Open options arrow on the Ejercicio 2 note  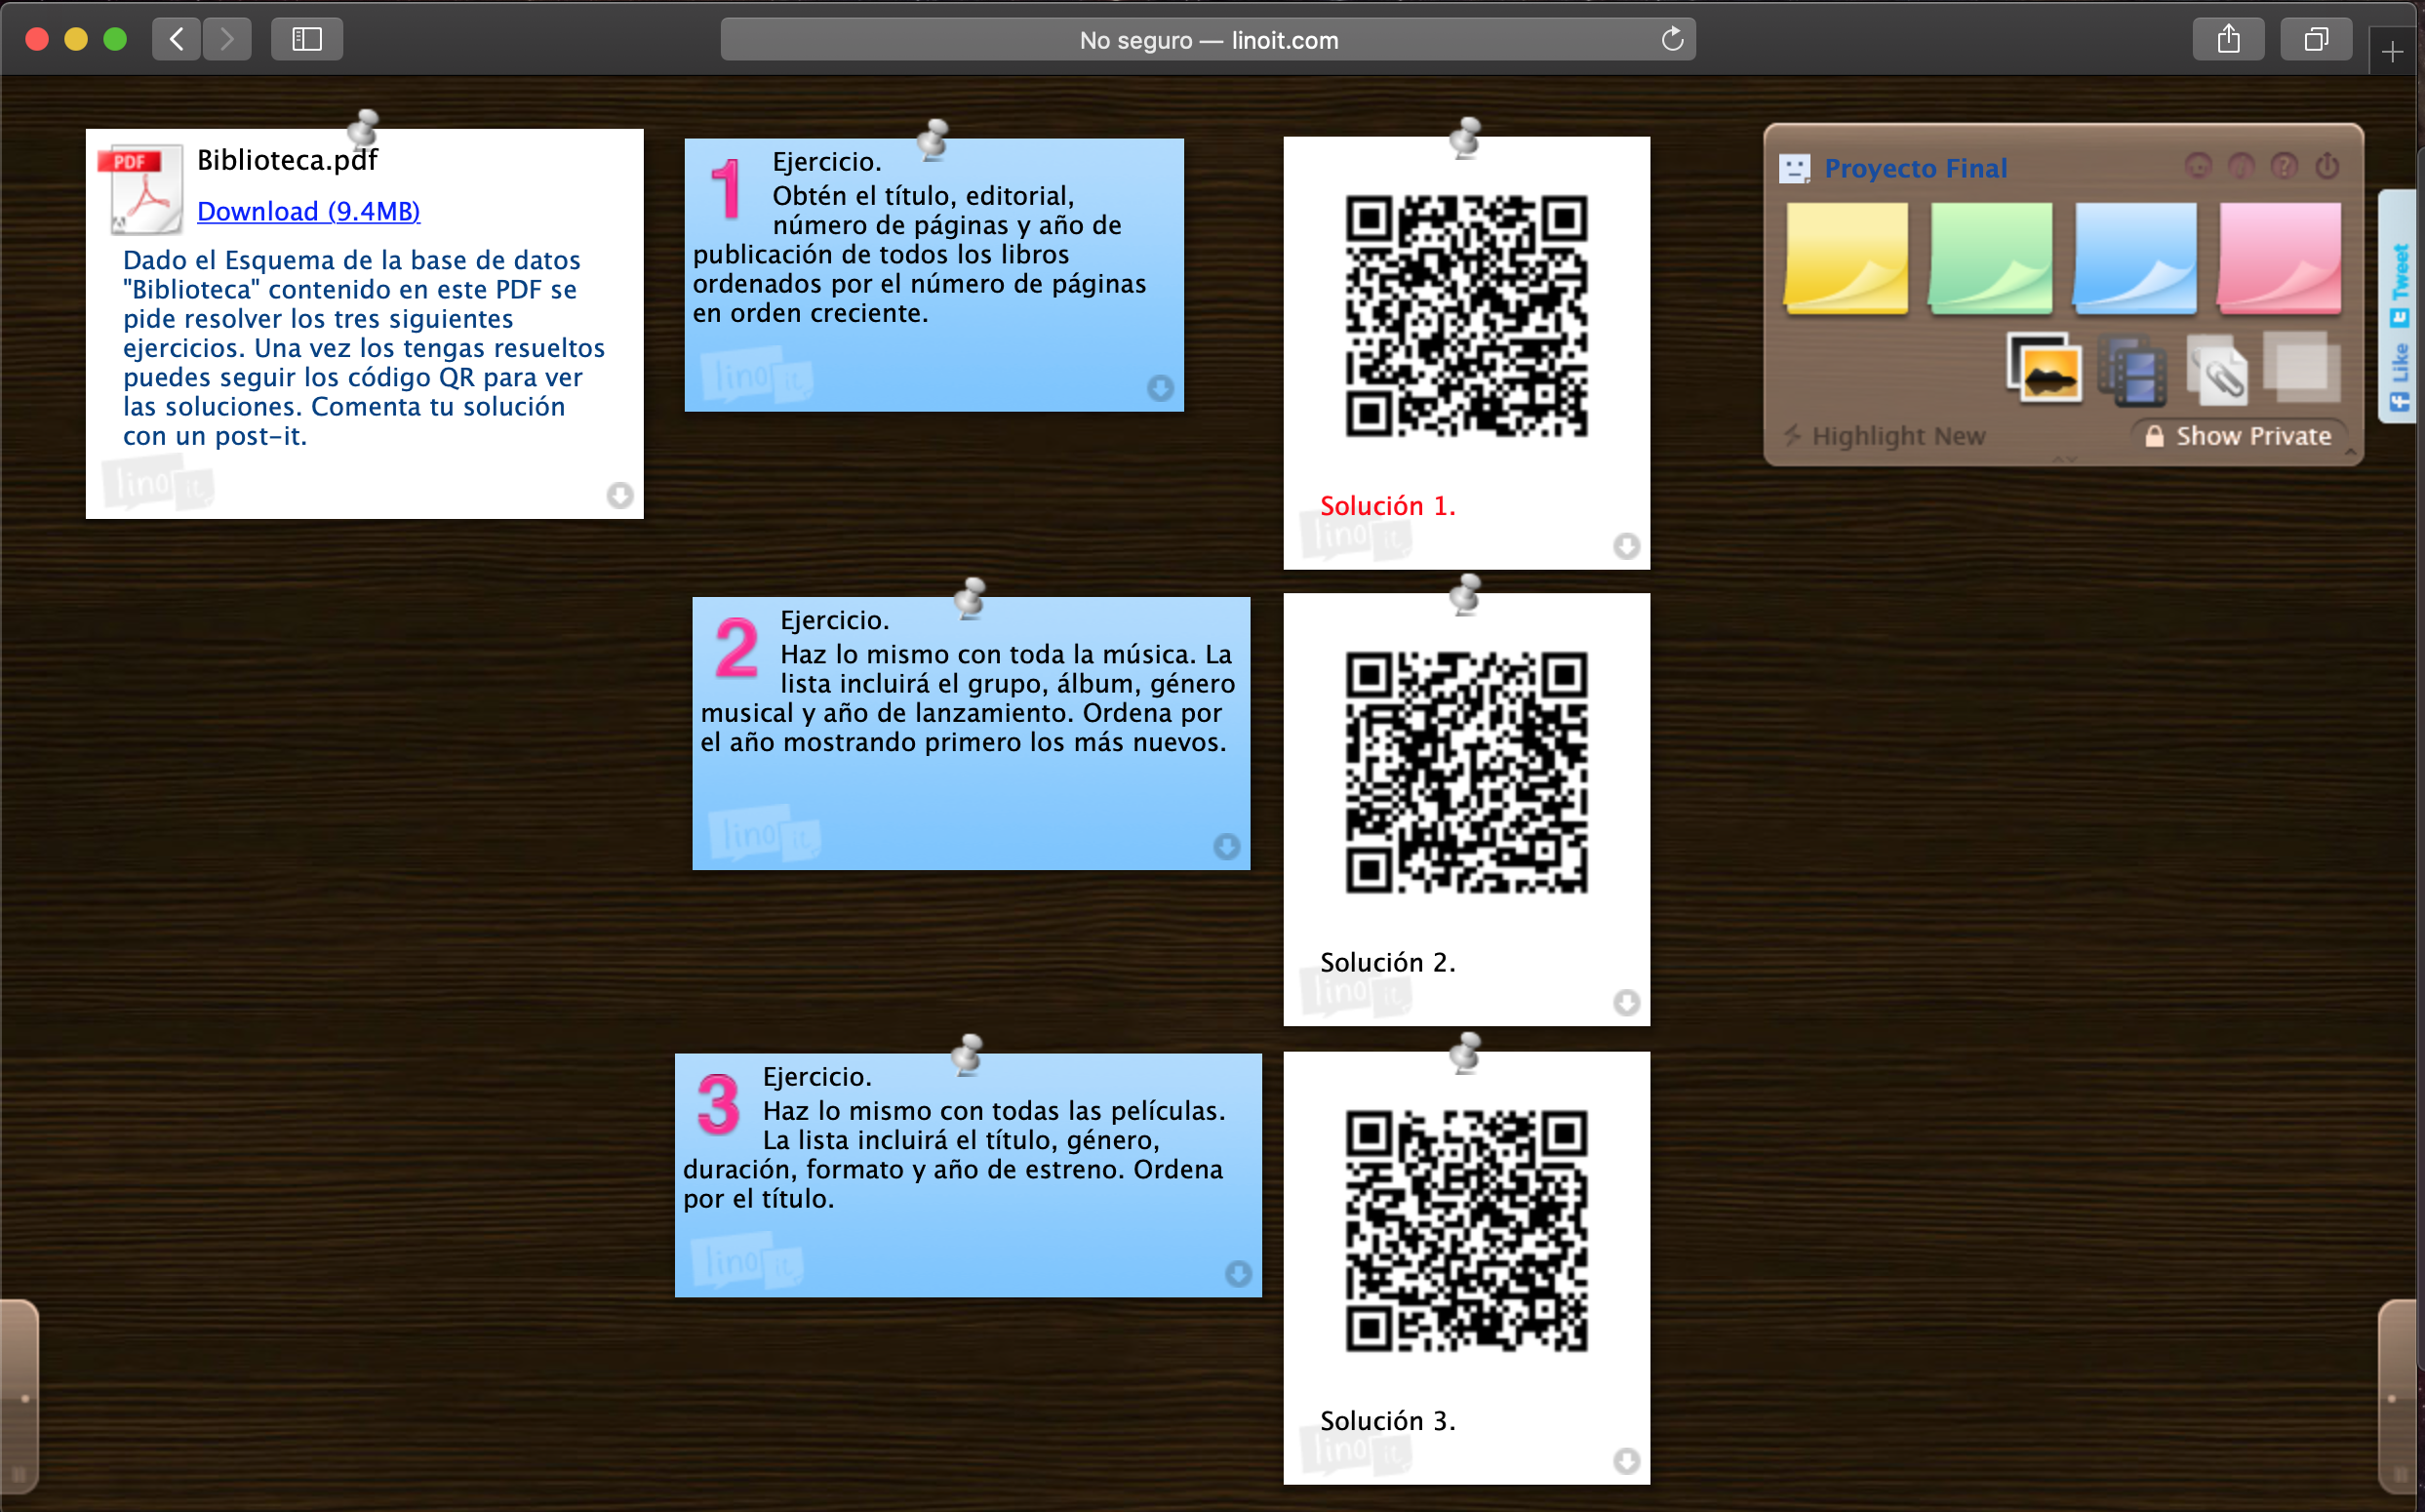[x=1227, y=848]
